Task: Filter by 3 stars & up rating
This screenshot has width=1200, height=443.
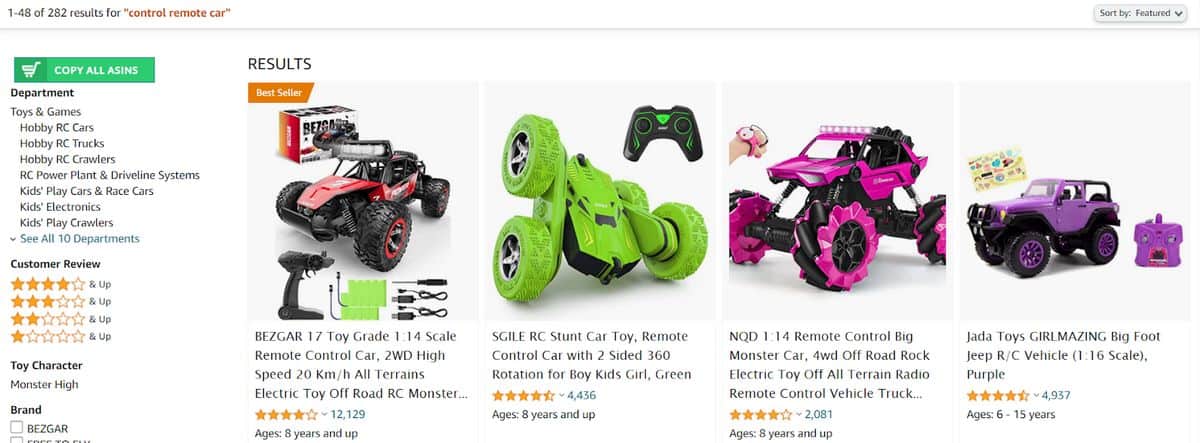Action: [60, 301]
